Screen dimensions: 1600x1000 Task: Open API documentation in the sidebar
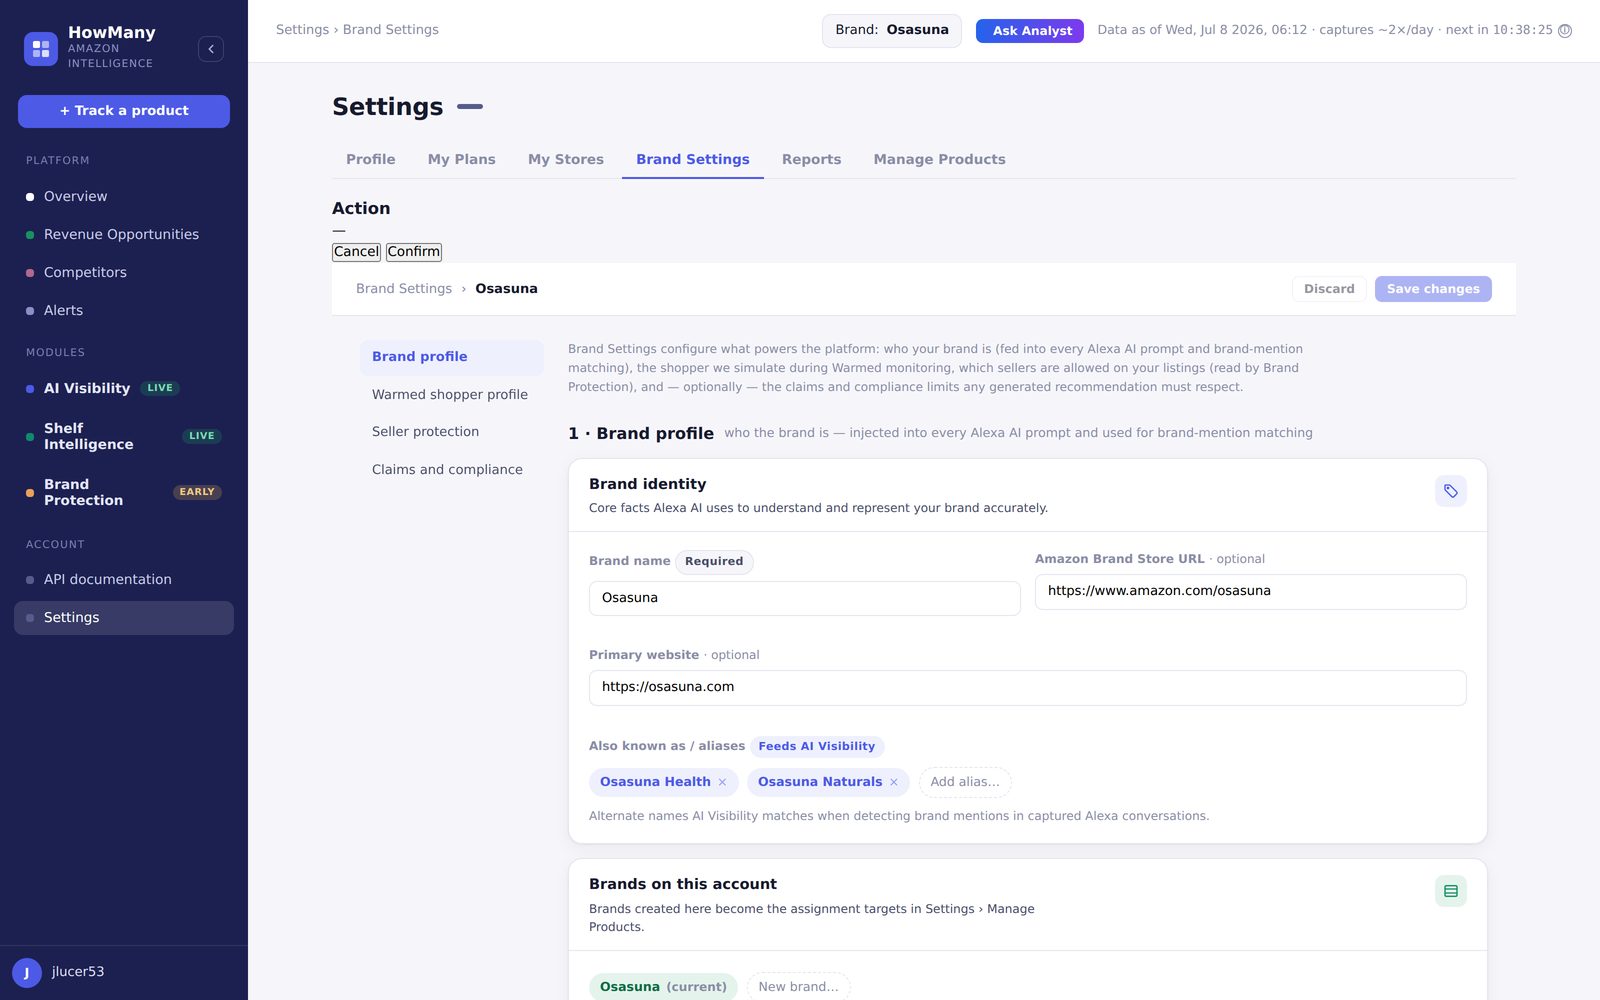click(x=124, y=580)
